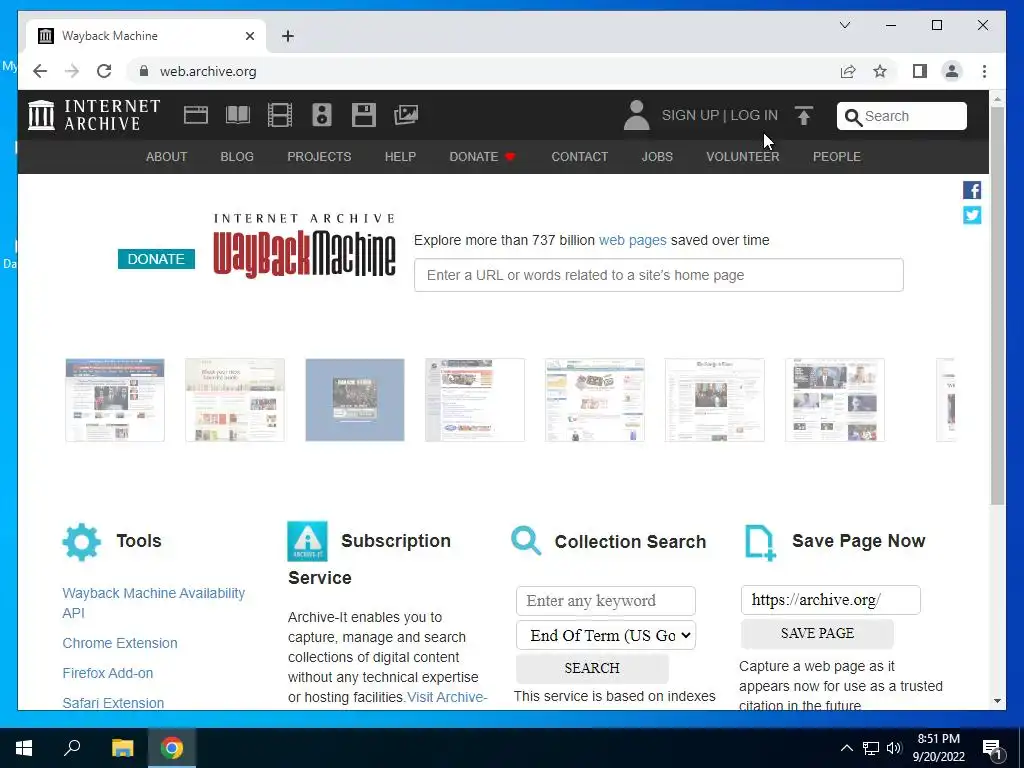Click the teal DONATE button
This screenshot has width=1024, height=768.
point(156,259)
